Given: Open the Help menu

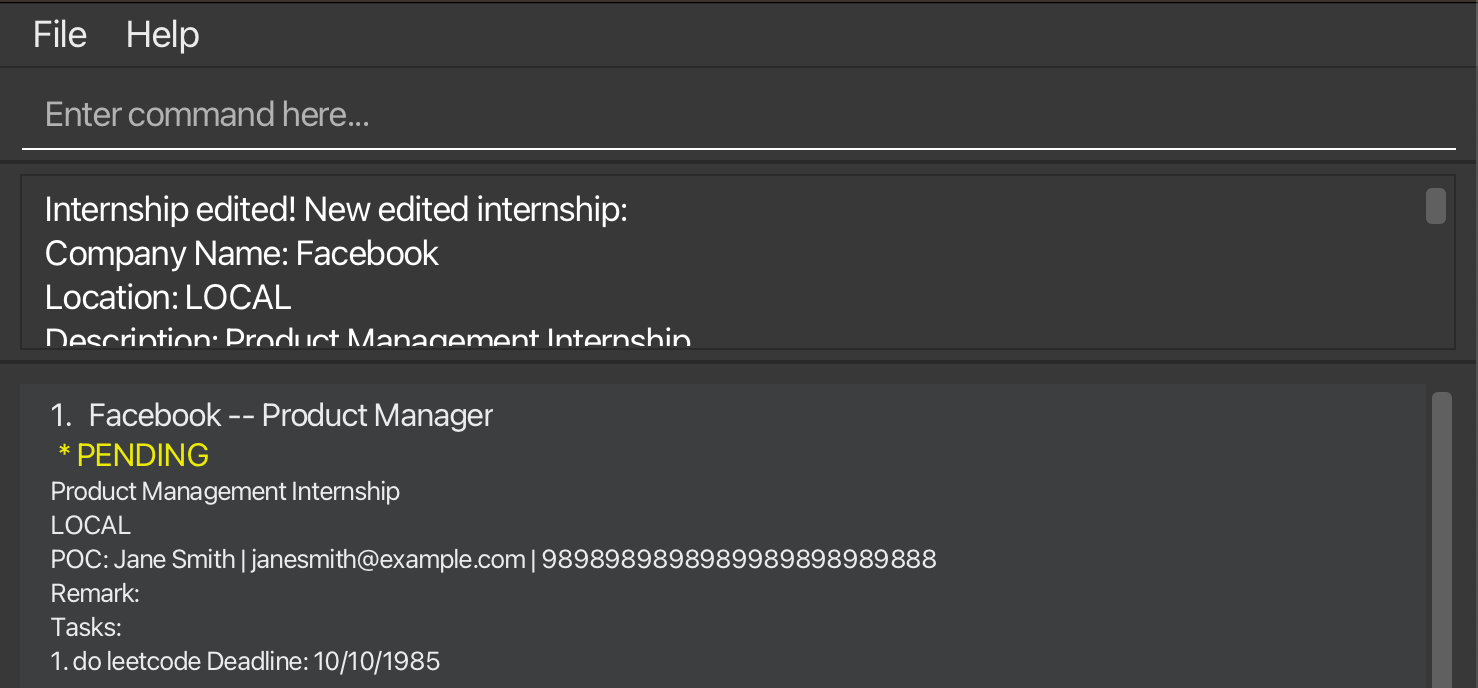Looking at the screenshot, I should (162, 34).
